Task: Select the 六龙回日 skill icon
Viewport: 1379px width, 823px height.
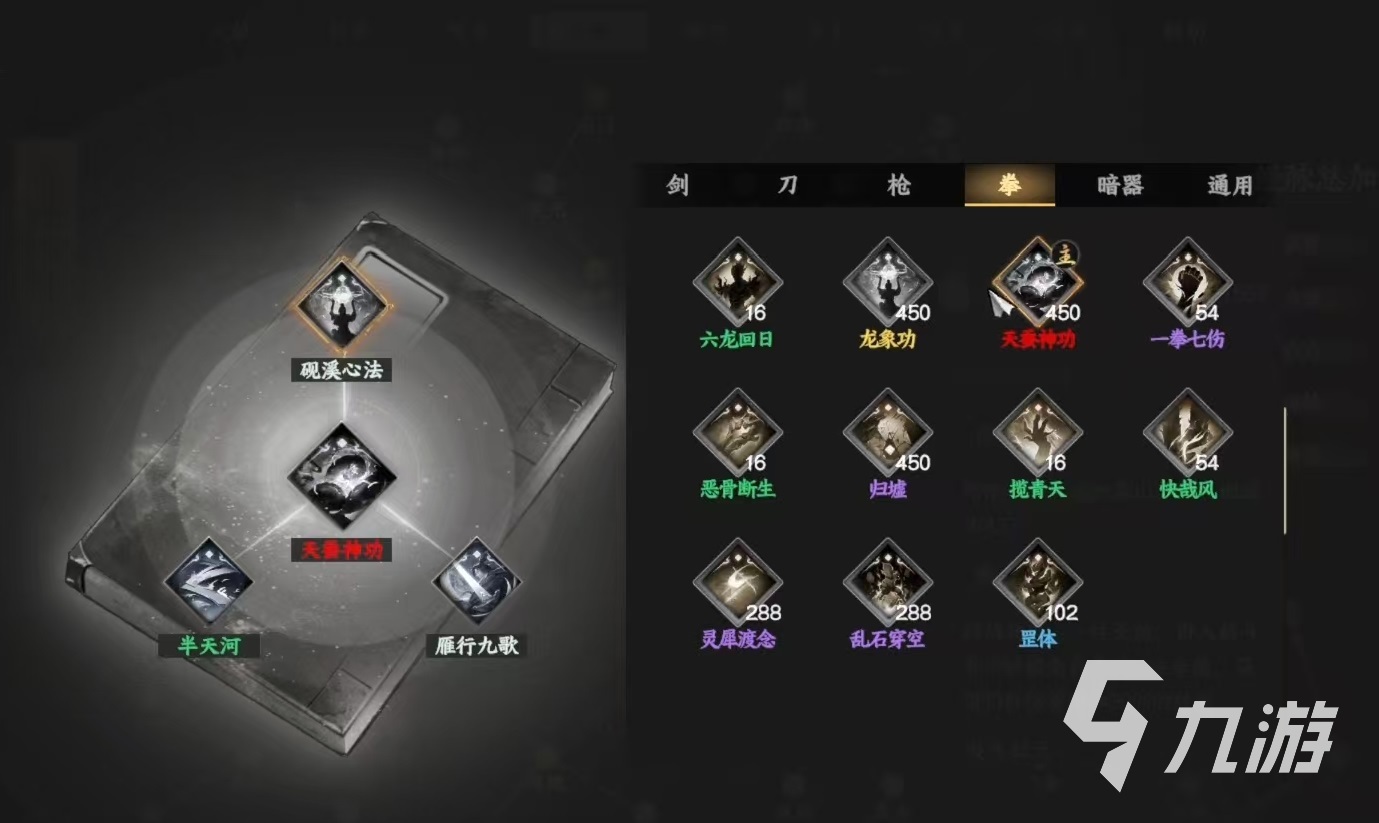Action: tap(737, 283)
